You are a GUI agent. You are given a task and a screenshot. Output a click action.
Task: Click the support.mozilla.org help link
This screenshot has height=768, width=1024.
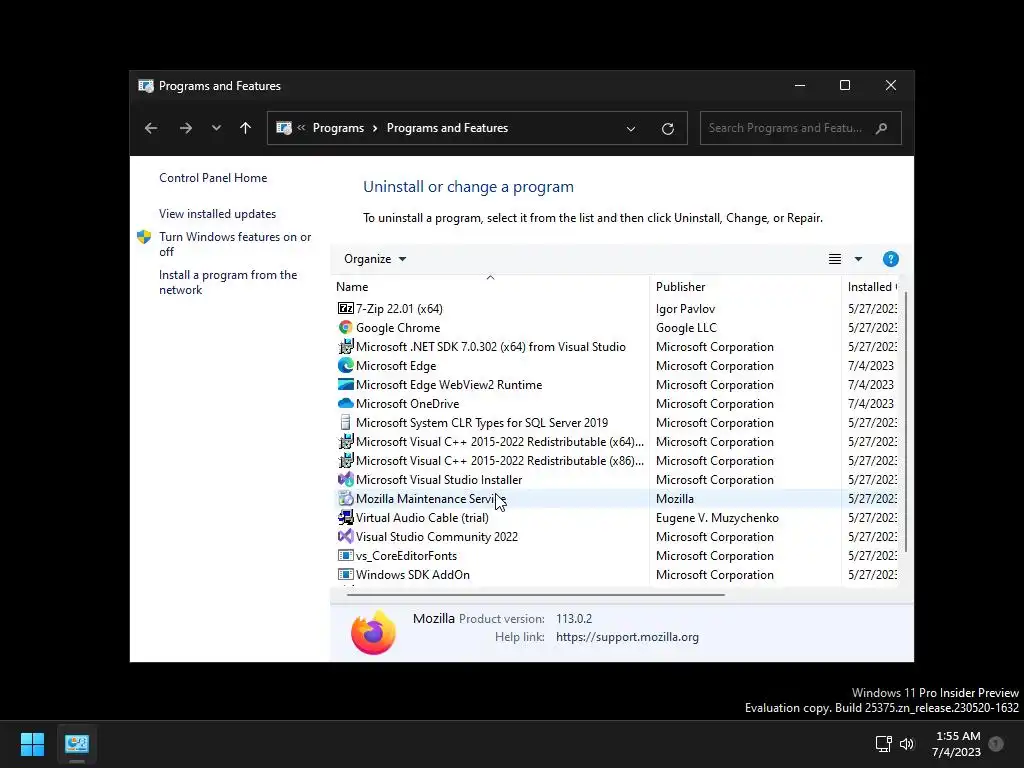pyautogui.click(x=627, y=637)
